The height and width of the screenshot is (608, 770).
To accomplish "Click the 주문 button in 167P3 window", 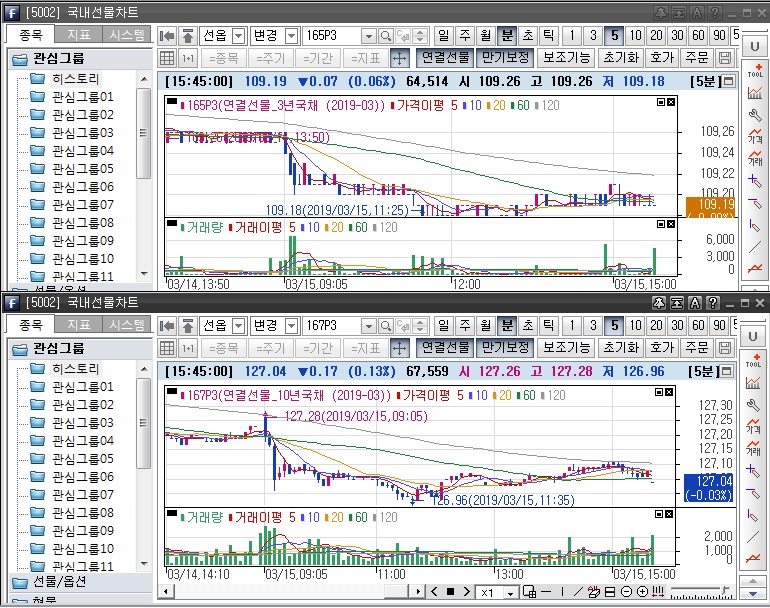I will click(x=697, y=348).
